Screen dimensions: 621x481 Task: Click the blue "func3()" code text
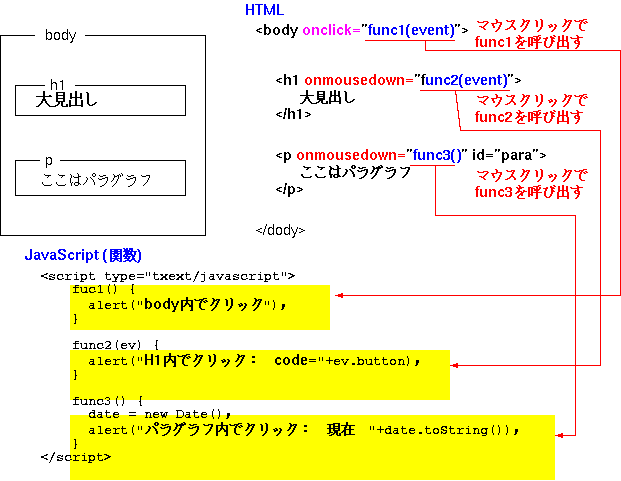(x=437, y=155)
